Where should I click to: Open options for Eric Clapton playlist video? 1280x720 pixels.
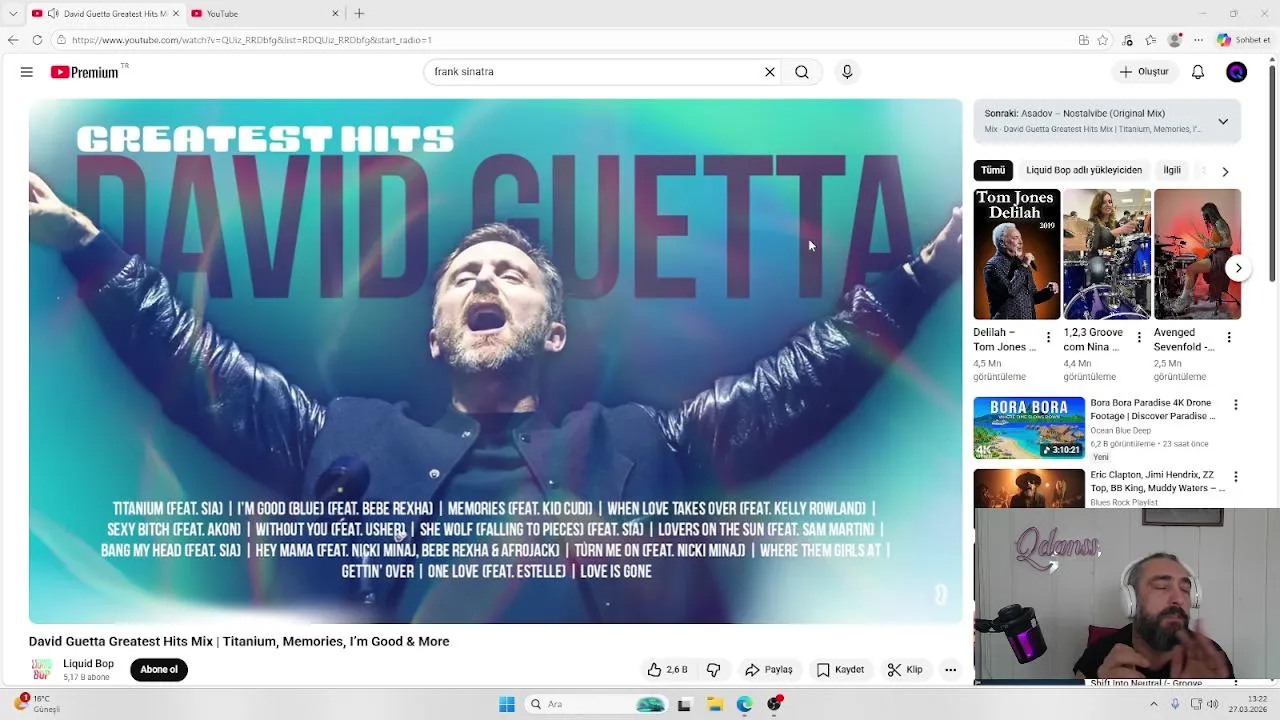click(x=1235, y=477)
